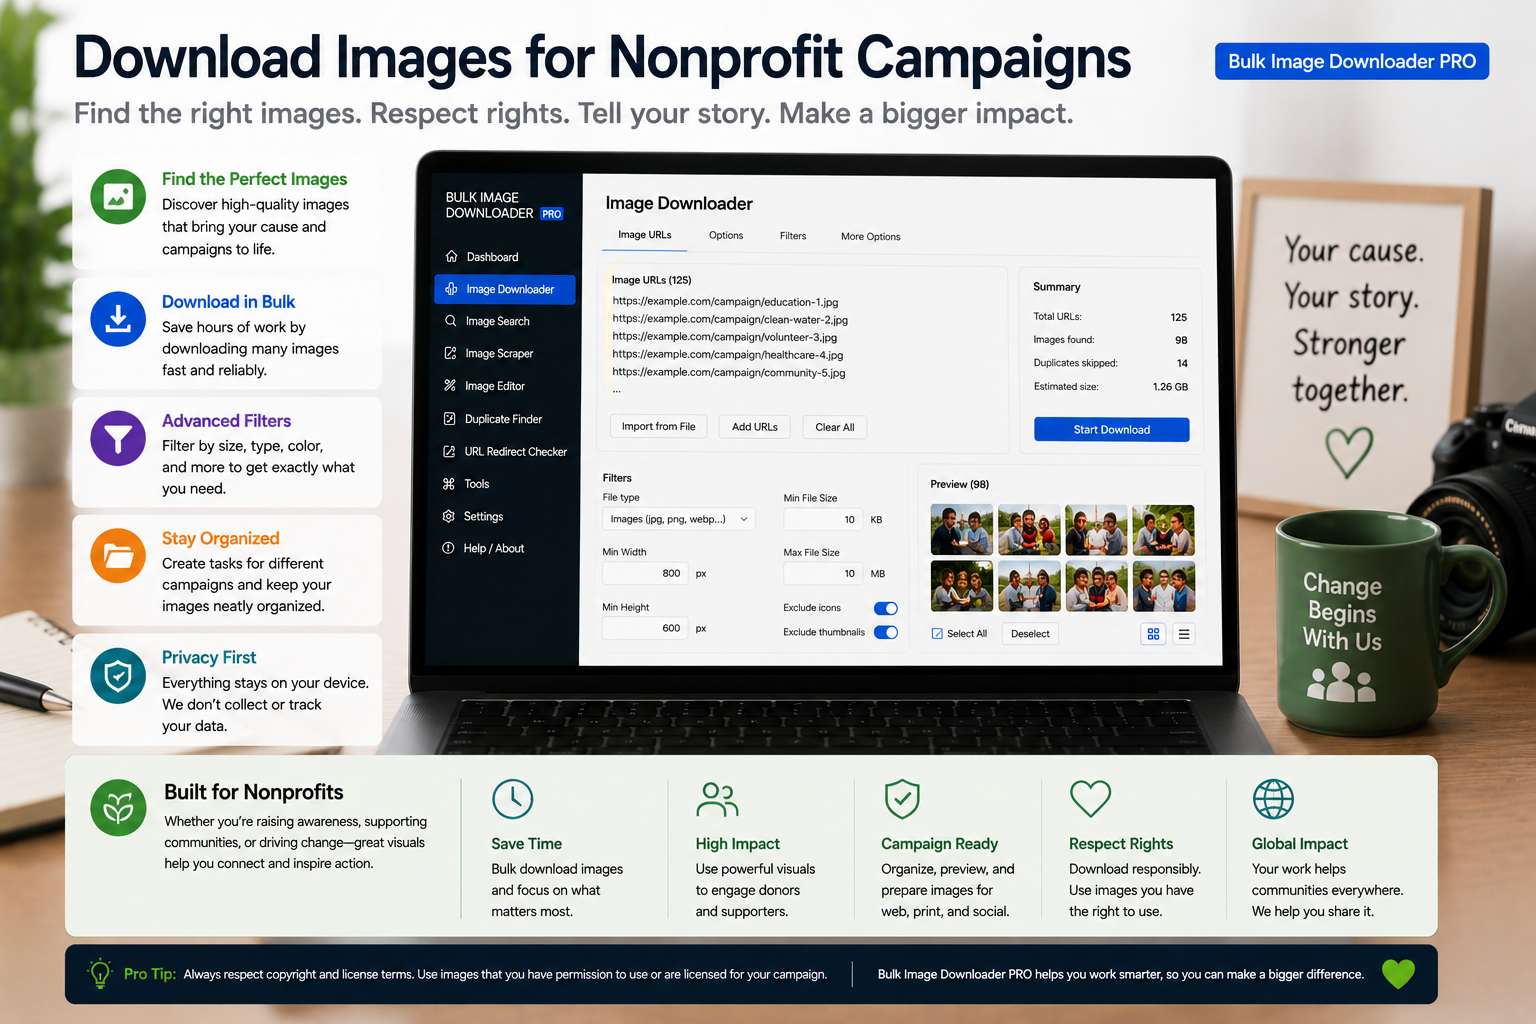Click the Stay Organized folder icon
Image resolution: width=1536 pixels, height=1024 pixels.
118,555
